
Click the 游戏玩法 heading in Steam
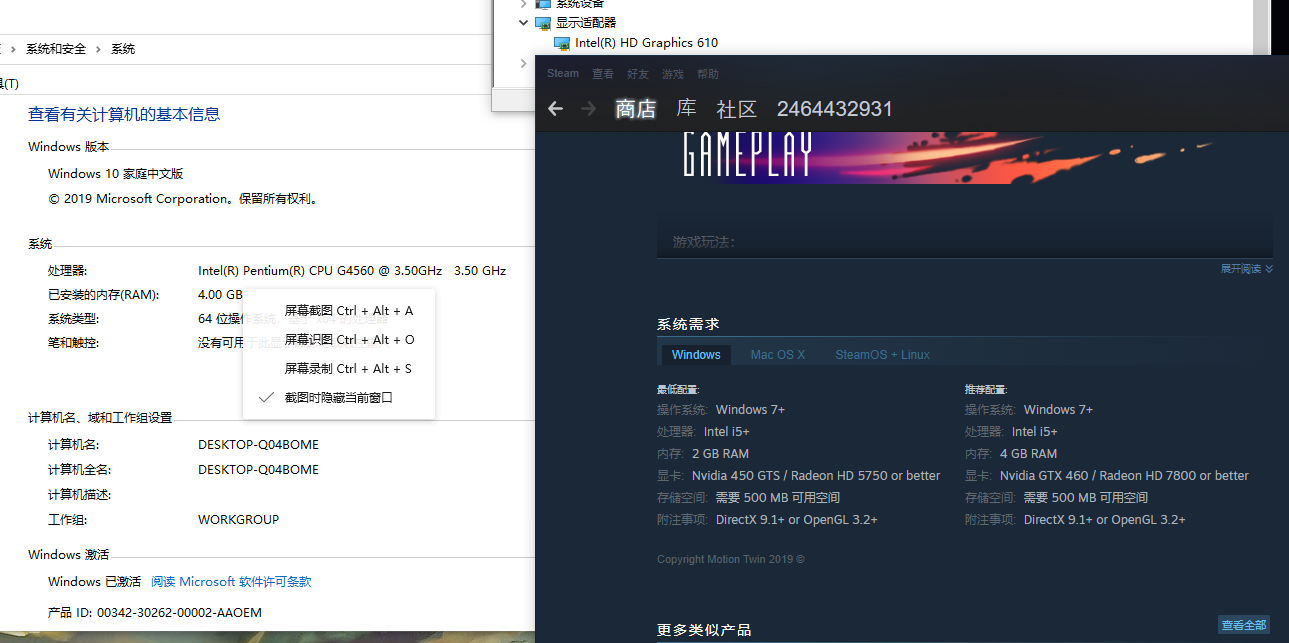[704, 242]
